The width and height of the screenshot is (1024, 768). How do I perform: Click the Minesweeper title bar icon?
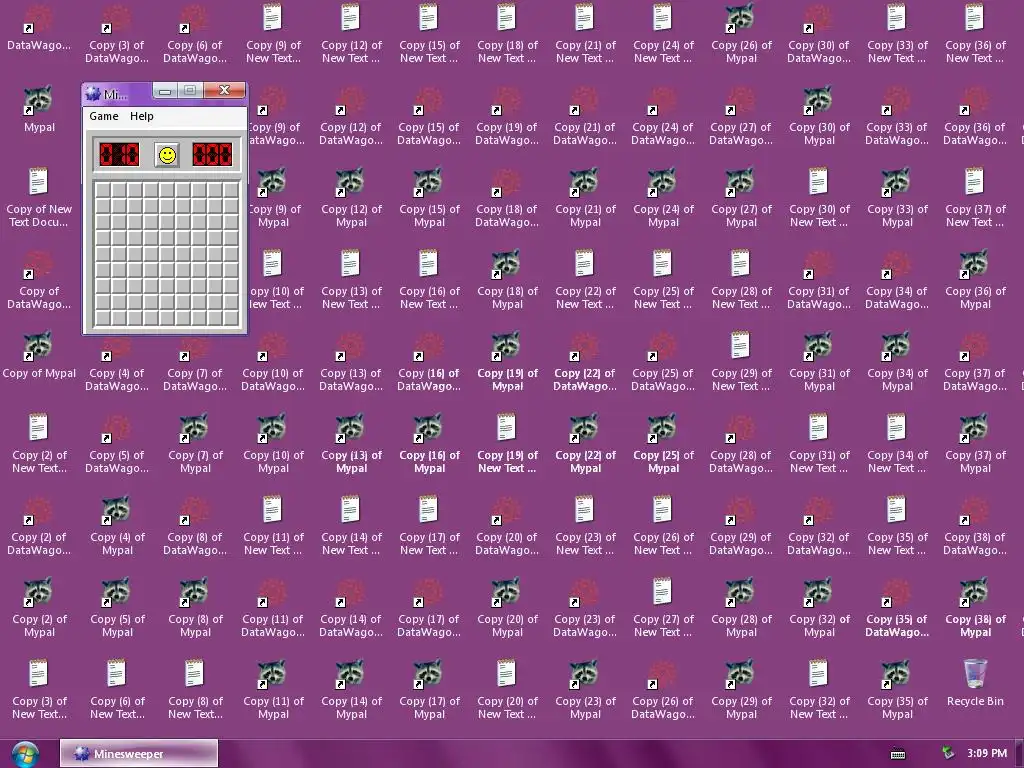[x=93, y=94]
